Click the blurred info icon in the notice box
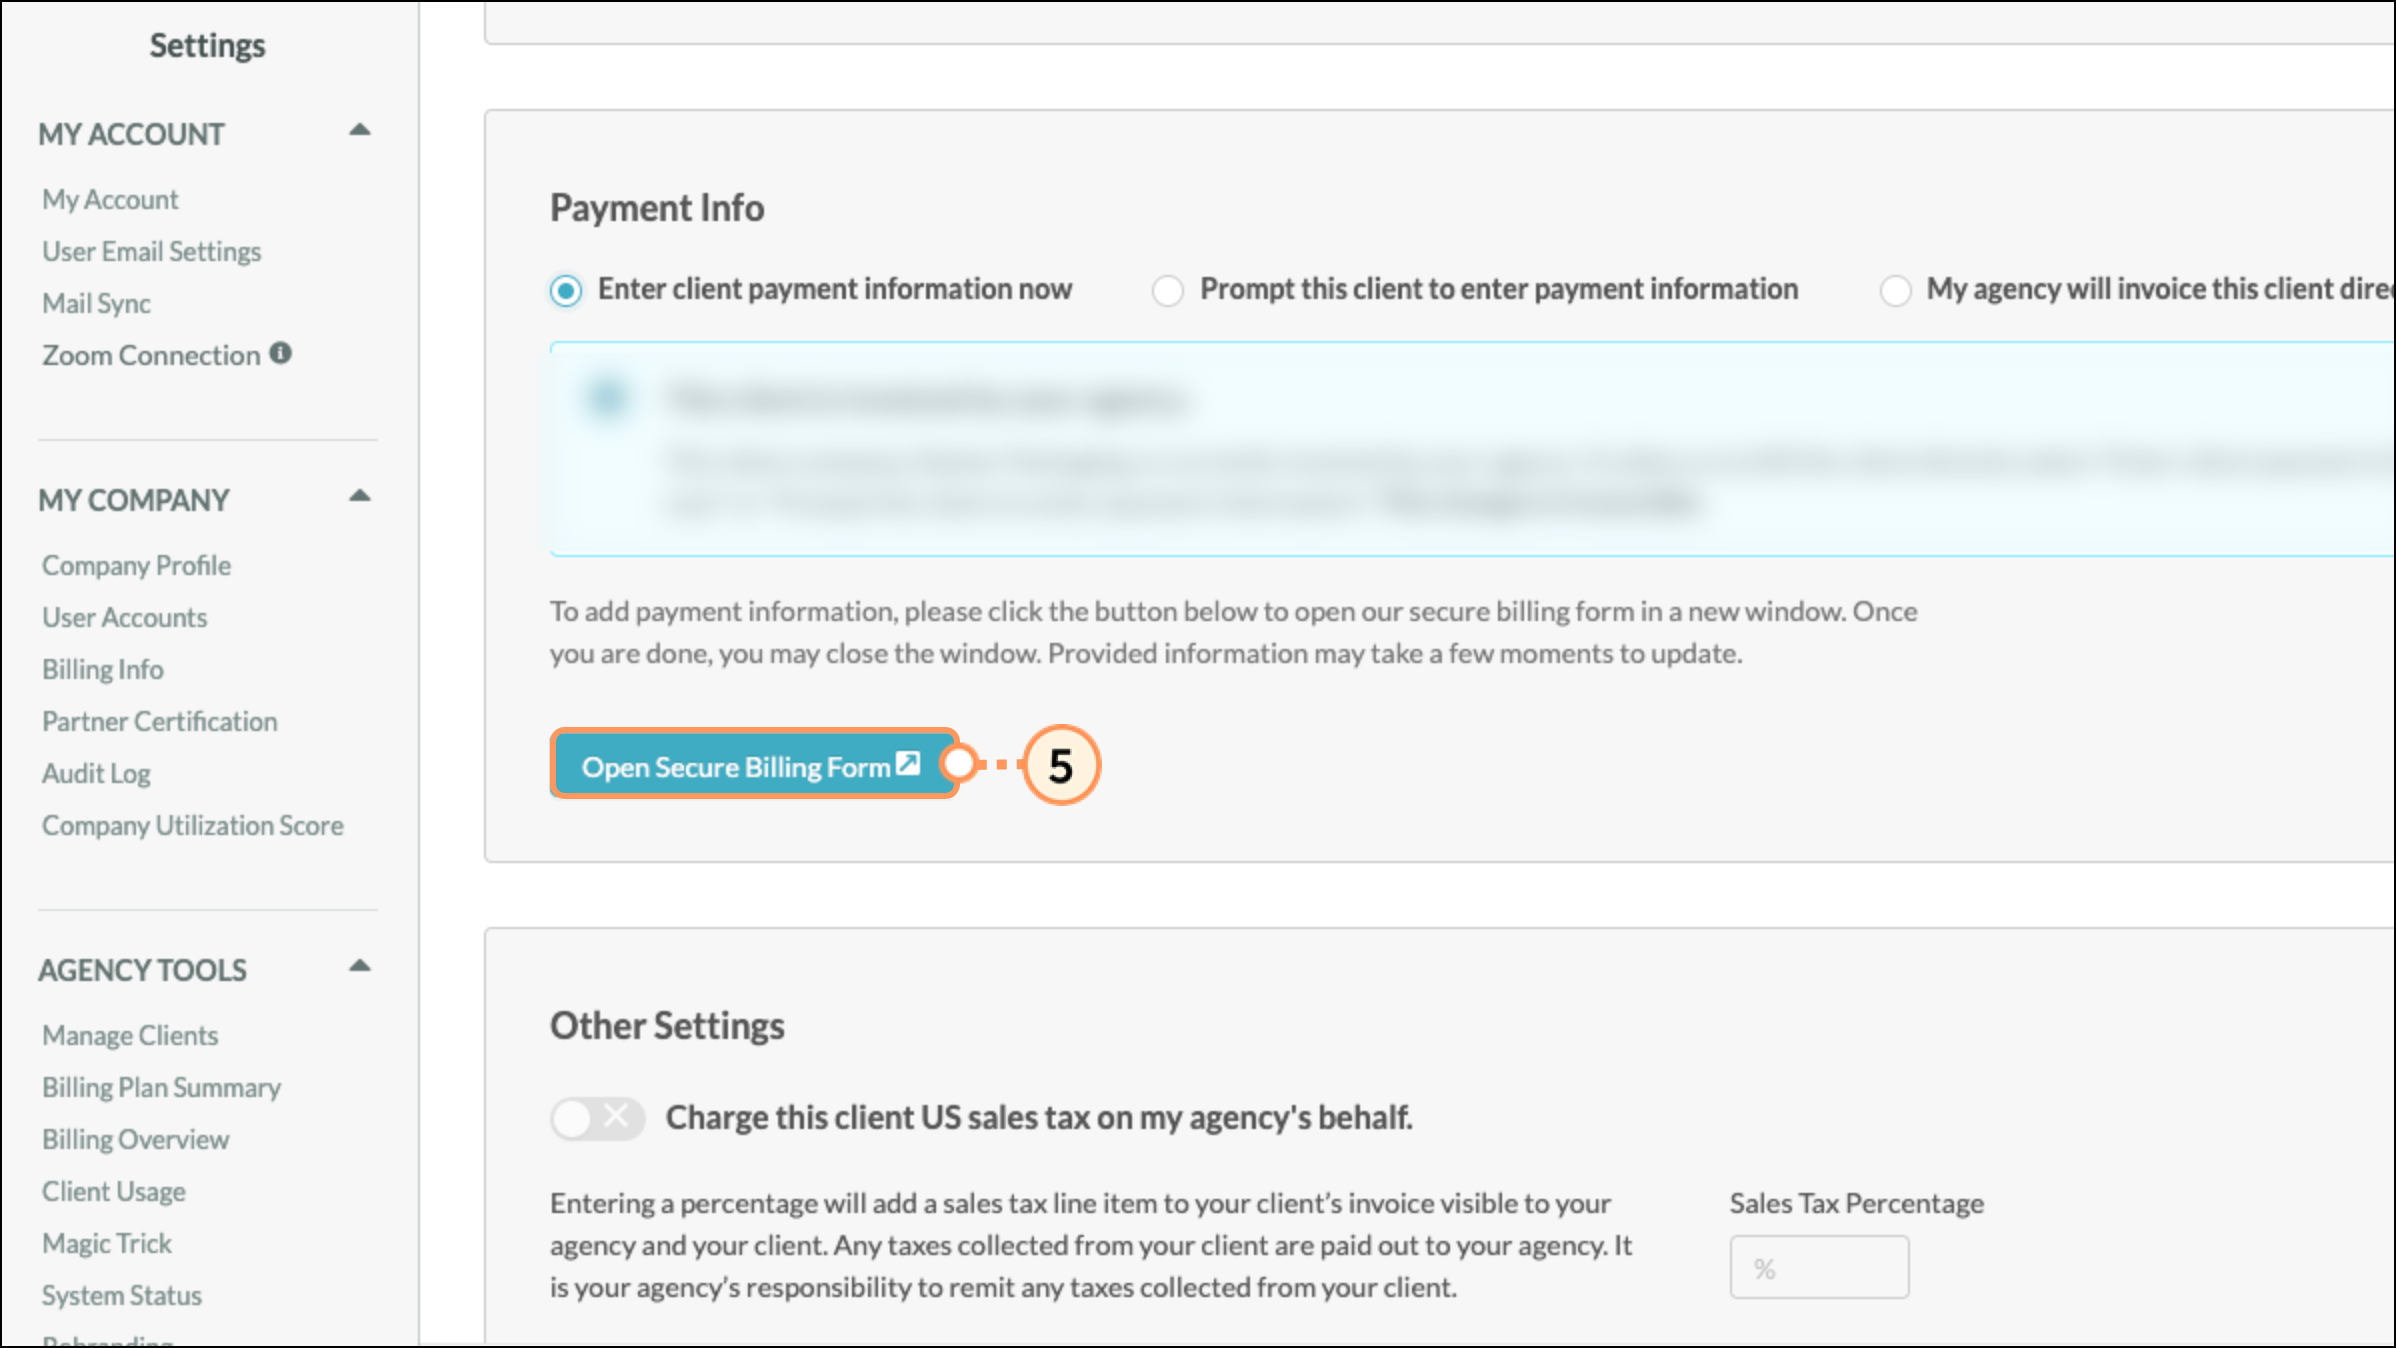 click(607, 398)
